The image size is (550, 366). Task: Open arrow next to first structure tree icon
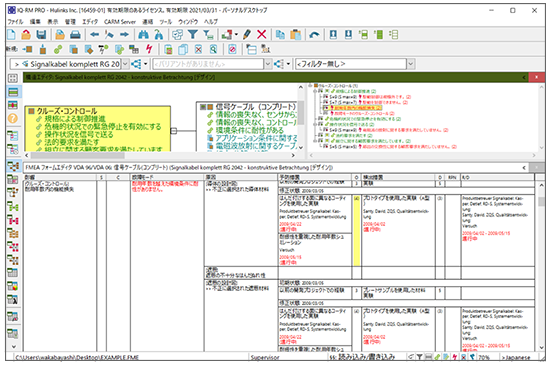[145, 64]
